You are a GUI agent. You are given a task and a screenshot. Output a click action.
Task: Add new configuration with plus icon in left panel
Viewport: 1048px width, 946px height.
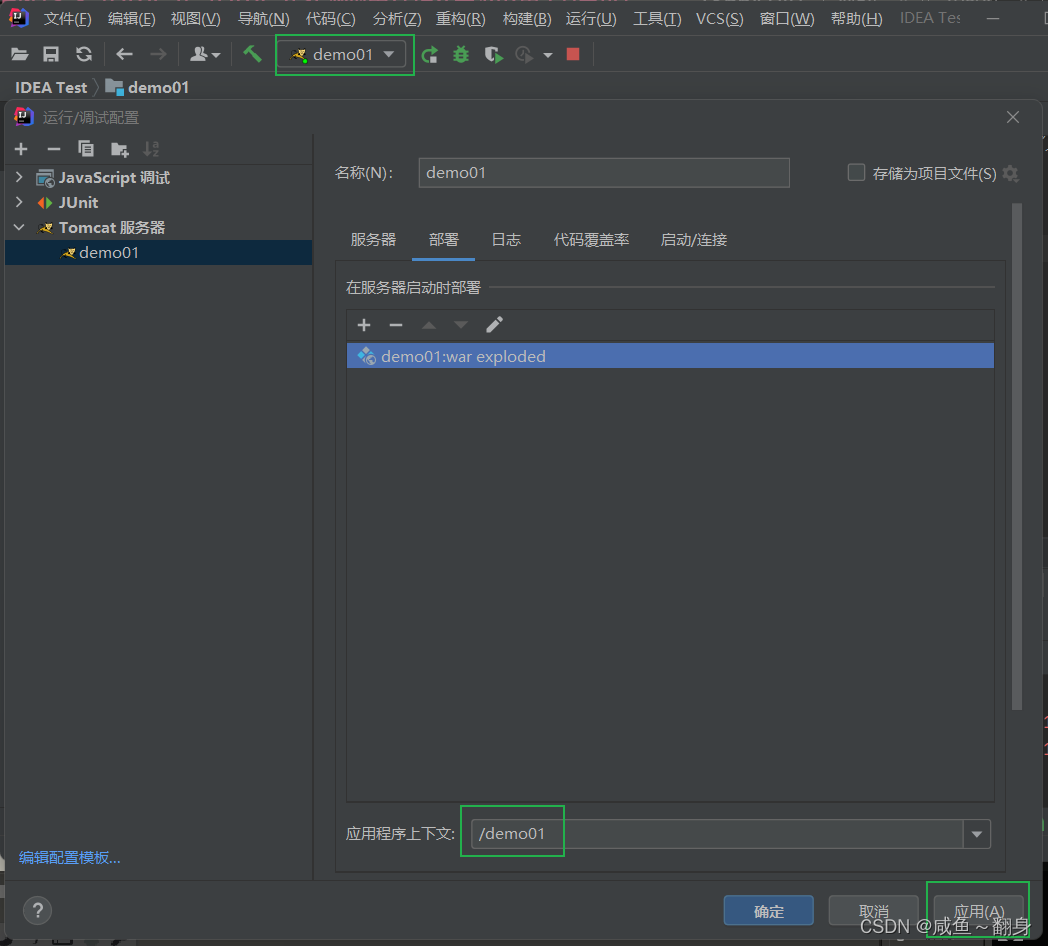coord(21,149)
